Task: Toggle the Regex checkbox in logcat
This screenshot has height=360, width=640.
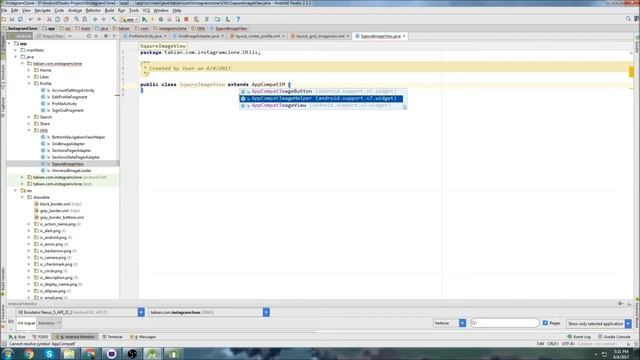Action: click(x=545, y=323)
